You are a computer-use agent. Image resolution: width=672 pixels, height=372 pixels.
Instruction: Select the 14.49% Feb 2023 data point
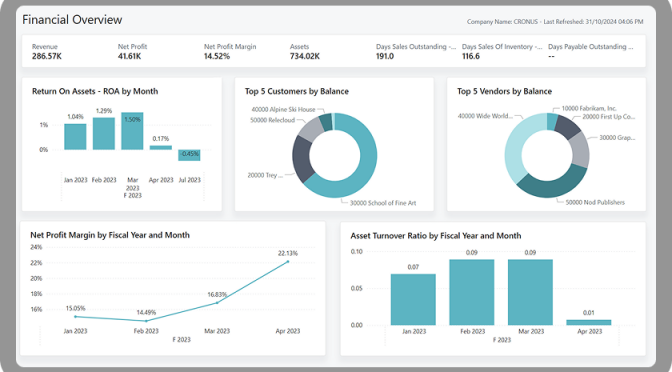tap(146, 321)
